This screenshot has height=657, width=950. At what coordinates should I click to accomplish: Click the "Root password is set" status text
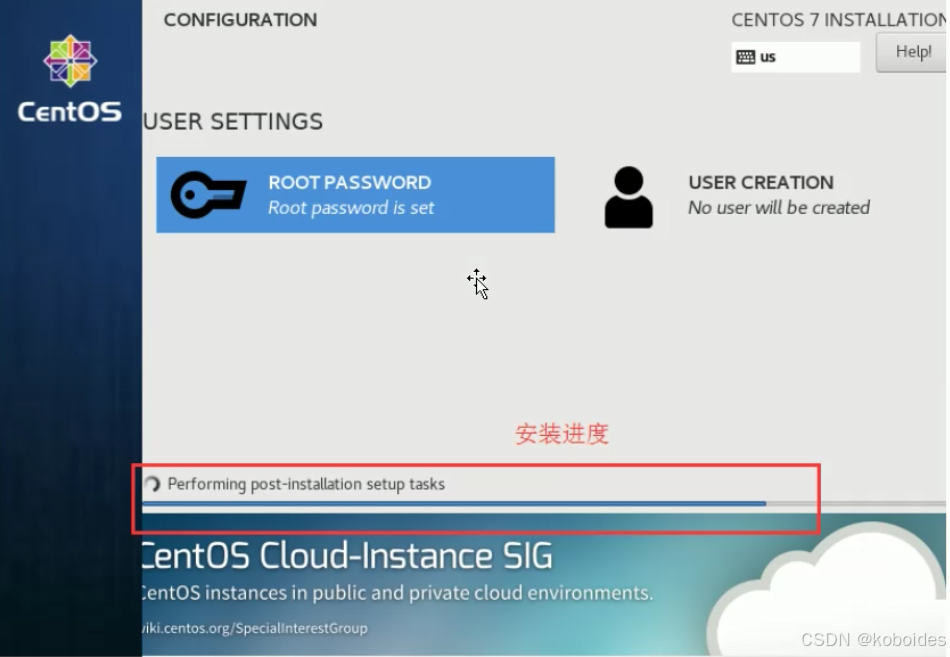pos(351,208)
